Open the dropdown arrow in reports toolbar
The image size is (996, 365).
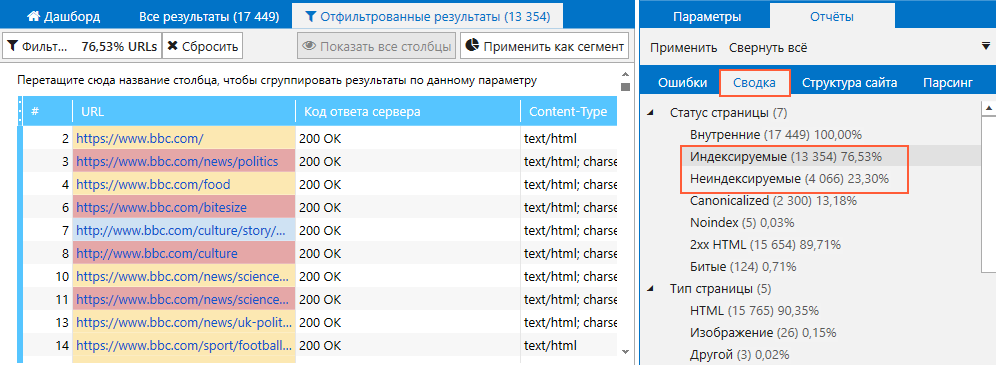pos(986,46)
